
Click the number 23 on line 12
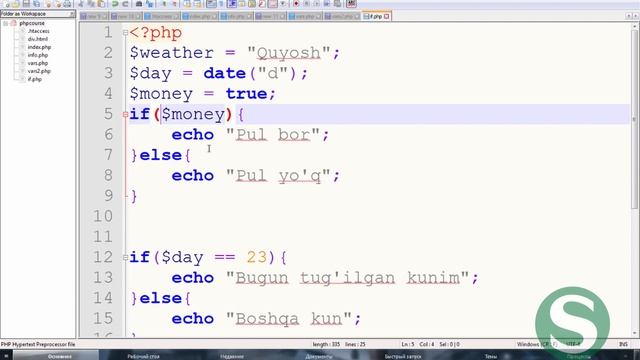pos(257,258)
